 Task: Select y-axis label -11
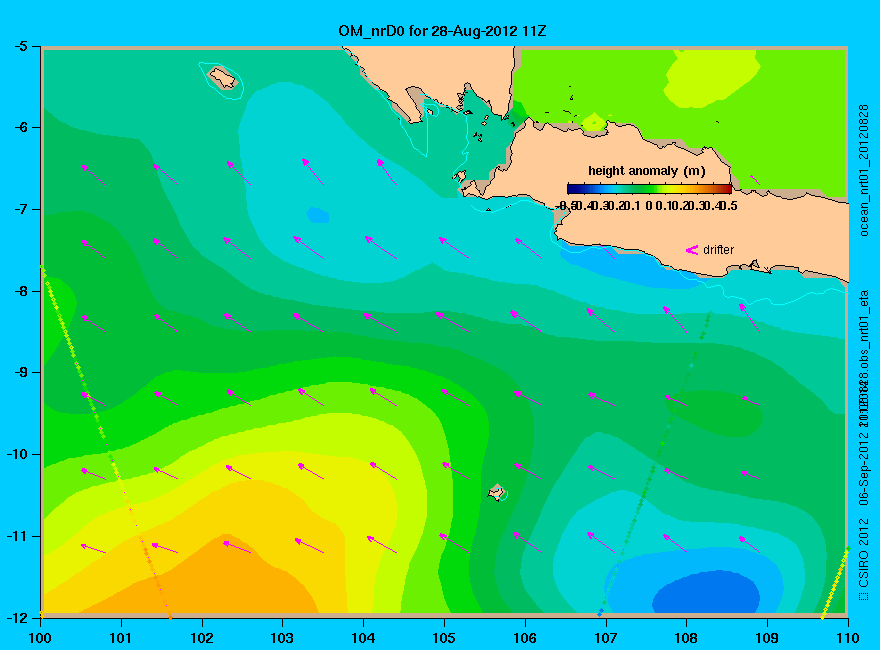(17, 536)
